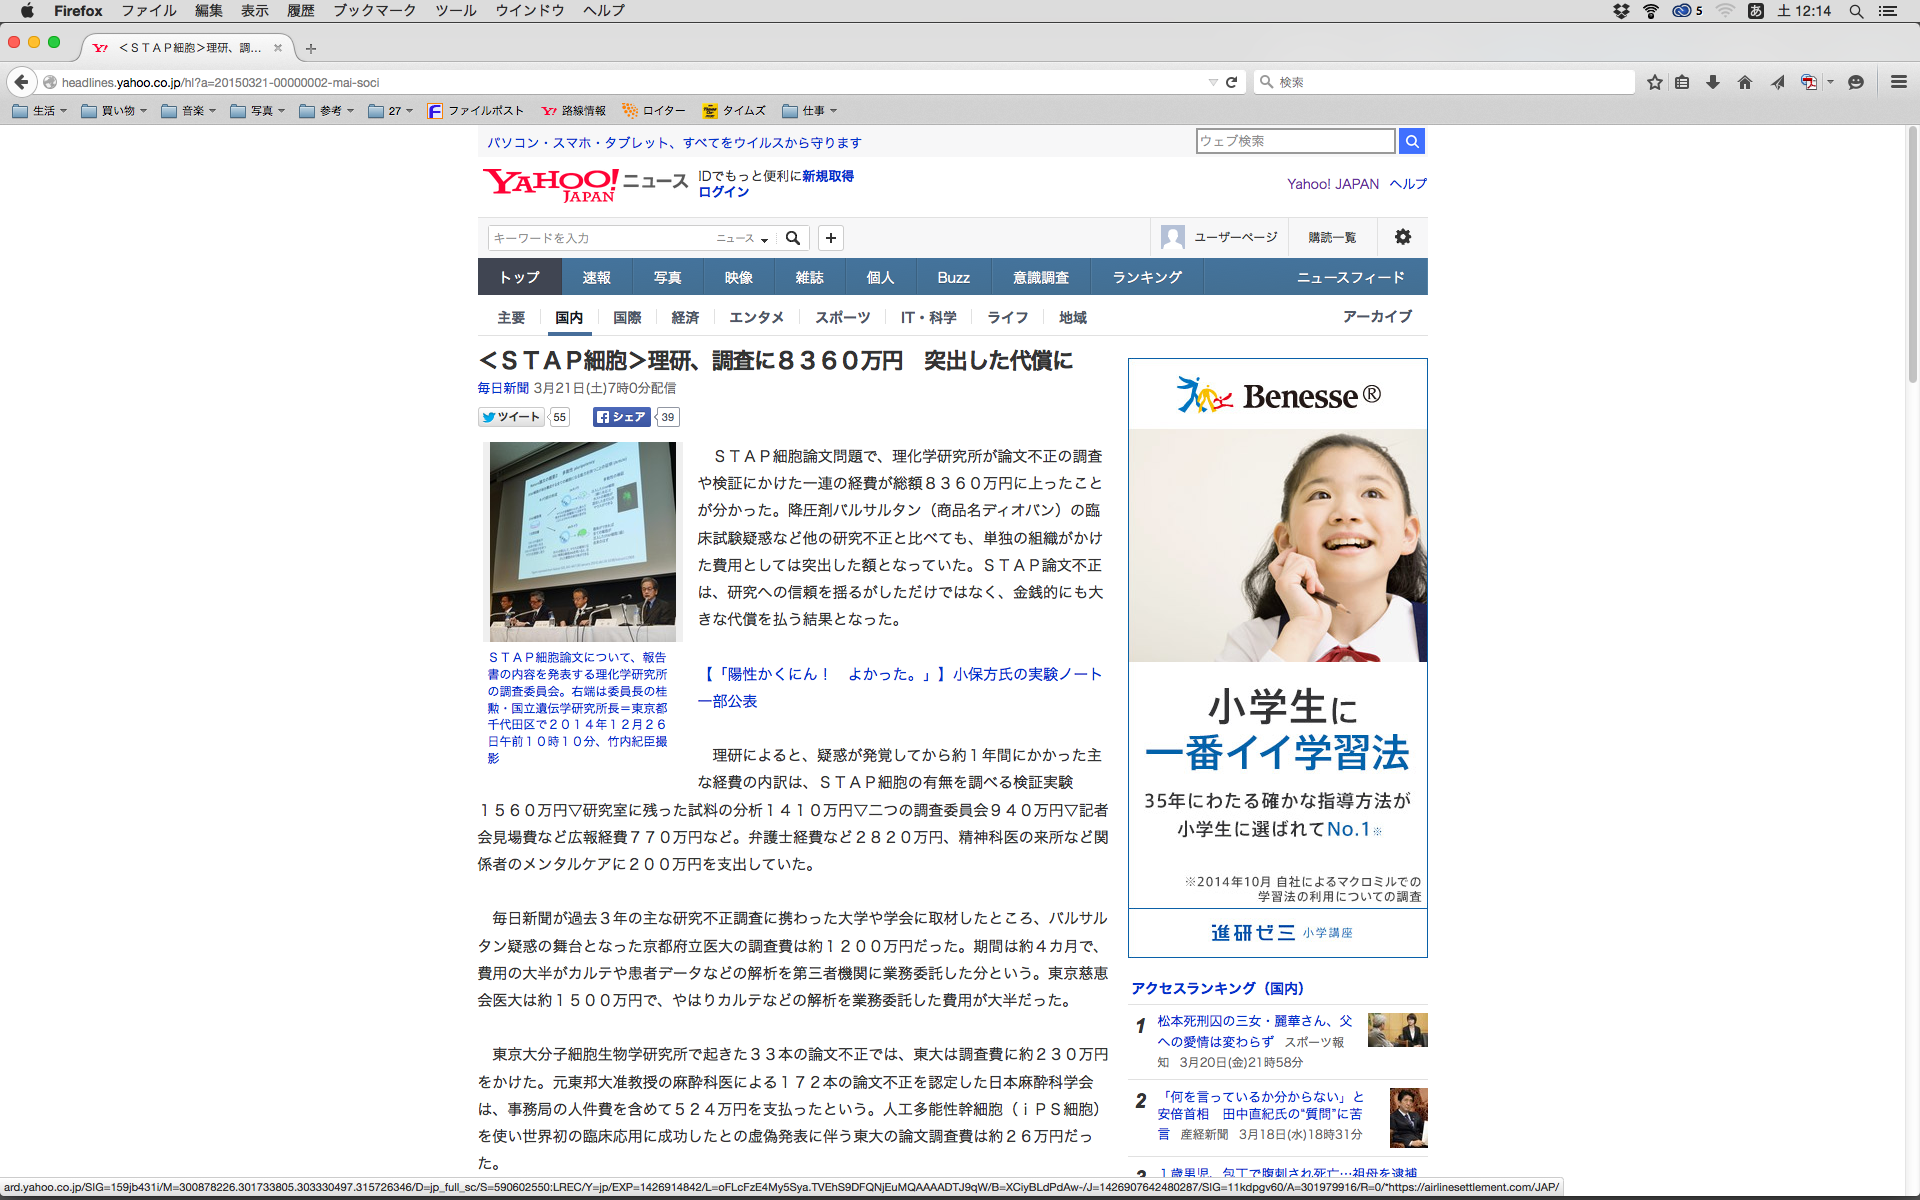Click the ログイン link
This screenshot has width=1920, height=1200.
pos(723,192)
